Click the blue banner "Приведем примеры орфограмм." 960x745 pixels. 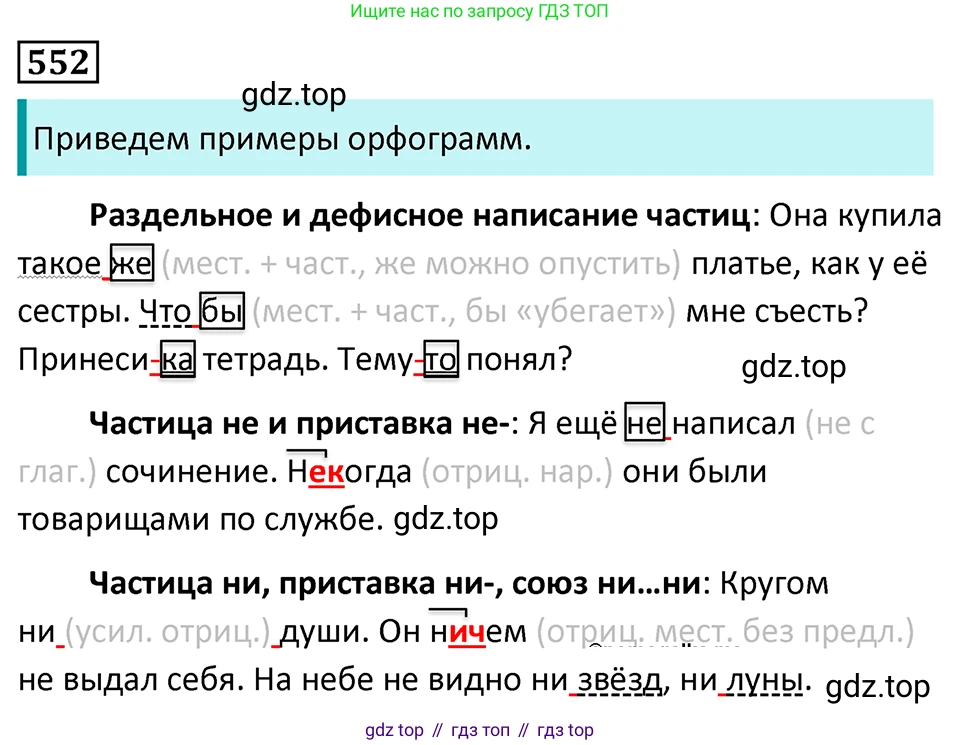coord(280,138)
